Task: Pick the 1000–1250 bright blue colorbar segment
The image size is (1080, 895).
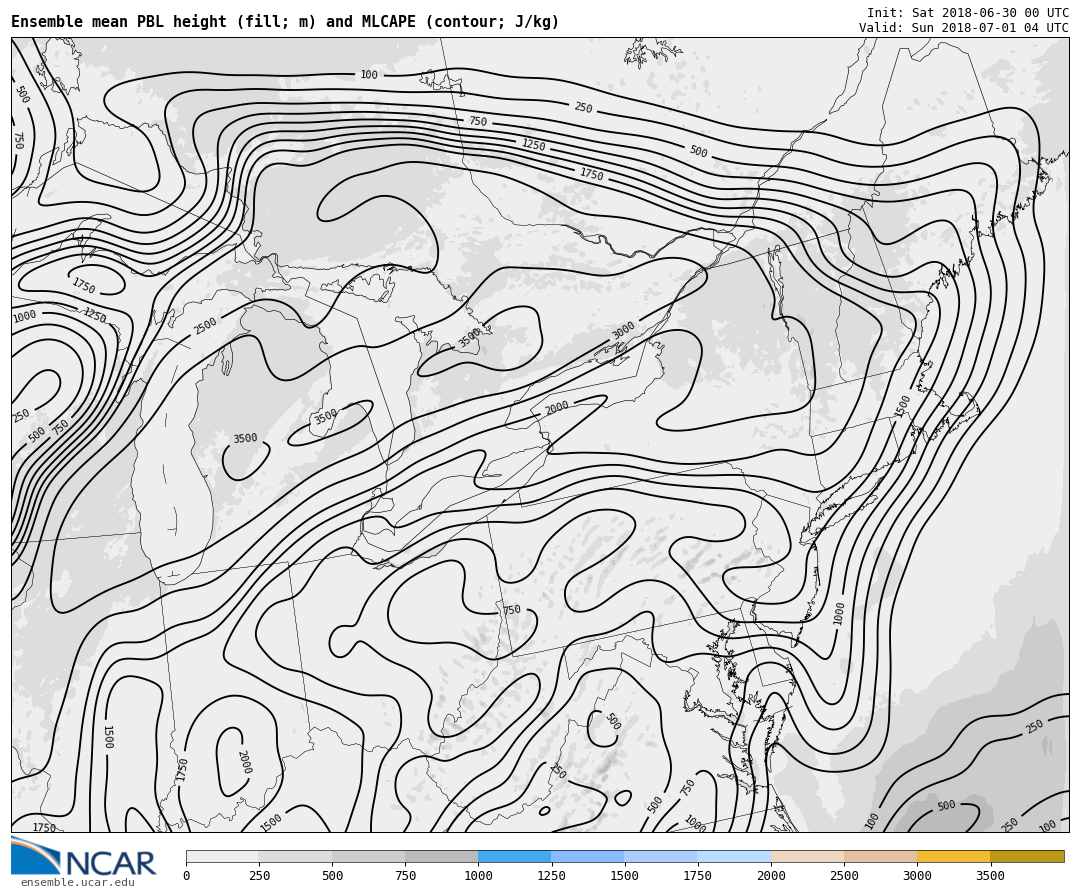Action: point(515,856)
